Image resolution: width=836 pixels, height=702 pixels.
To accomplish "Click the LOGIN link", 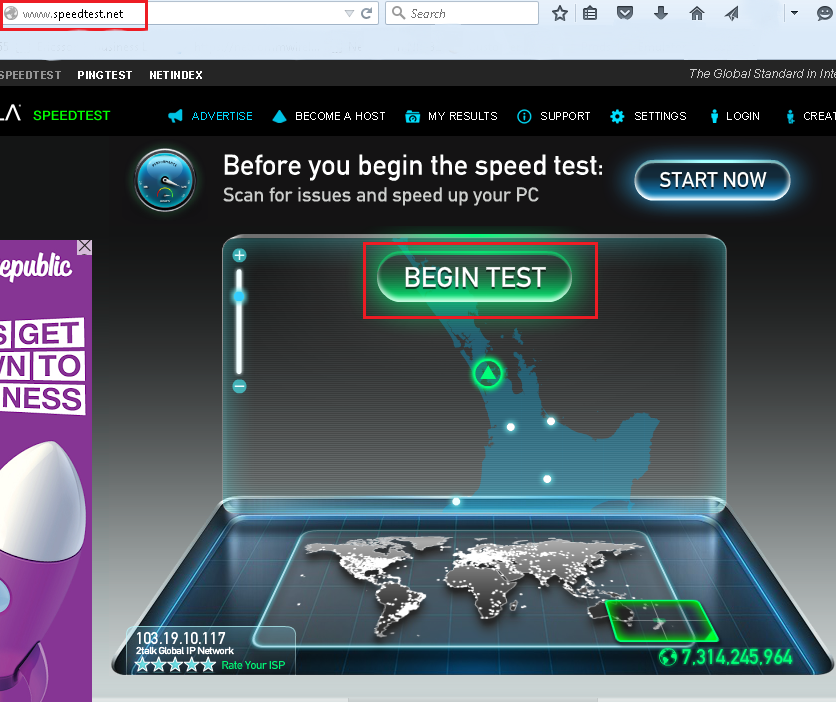I will pyautogui.click(x=735, y=116).
